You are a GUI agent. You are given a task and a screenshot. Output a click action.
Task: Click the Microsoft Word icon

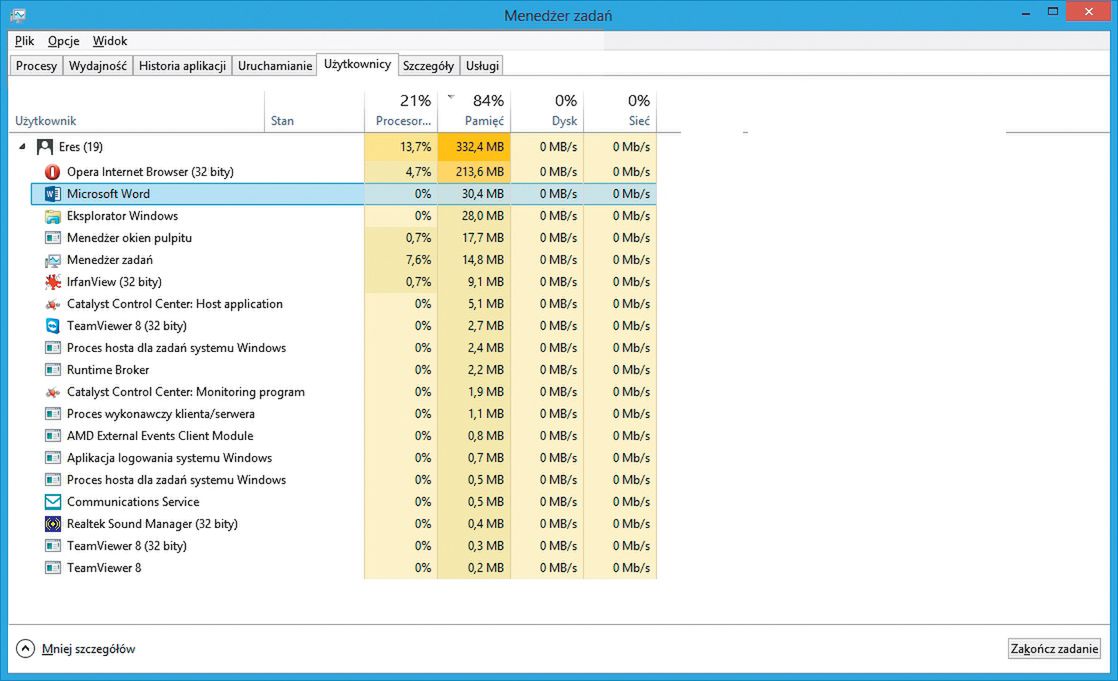(53, 194)
